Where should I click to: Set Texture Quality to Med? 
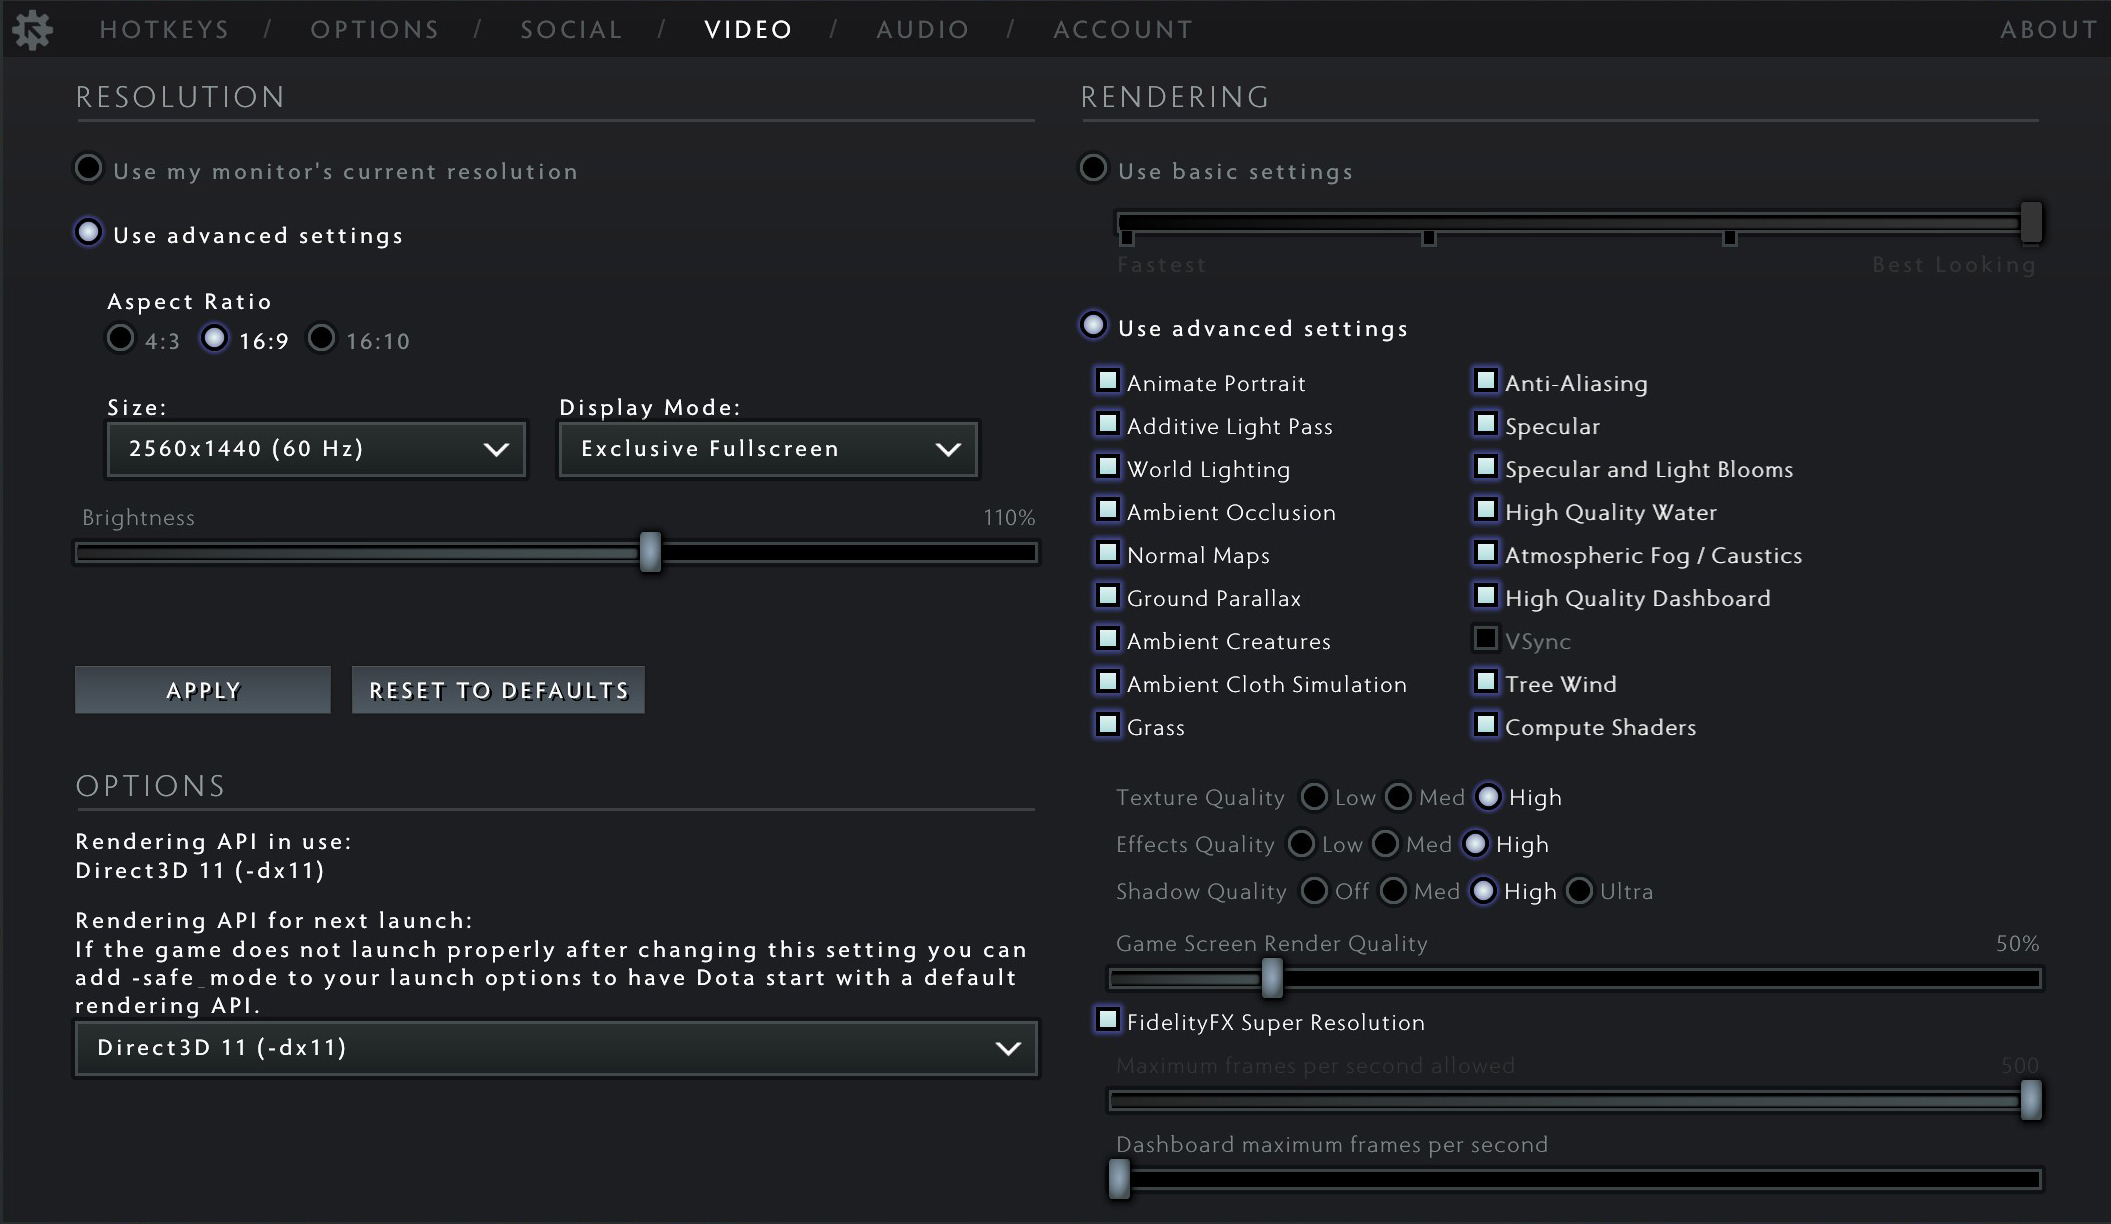click(x=1399, y=797)
